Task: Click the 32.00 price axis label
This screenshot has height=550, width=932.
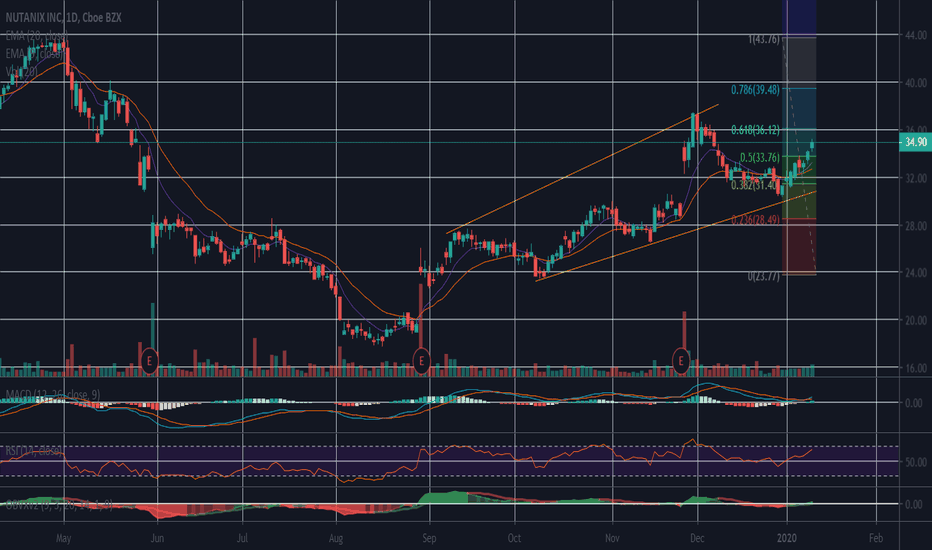Action: pos(916,178)
